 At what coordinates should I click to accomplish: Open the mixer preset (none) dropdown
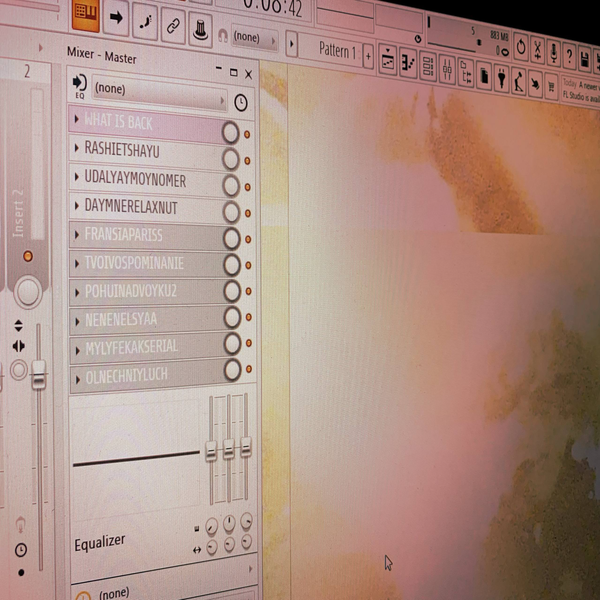(158, 90)
